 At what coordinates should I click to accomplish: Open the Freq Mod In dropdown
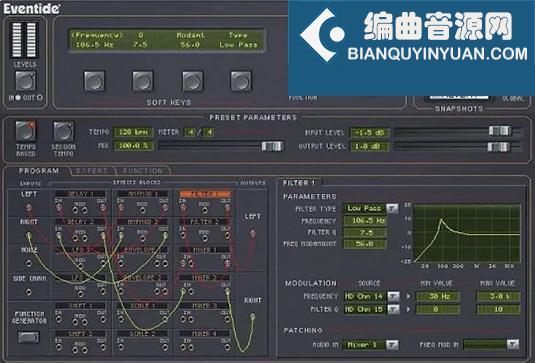point(513,344)
